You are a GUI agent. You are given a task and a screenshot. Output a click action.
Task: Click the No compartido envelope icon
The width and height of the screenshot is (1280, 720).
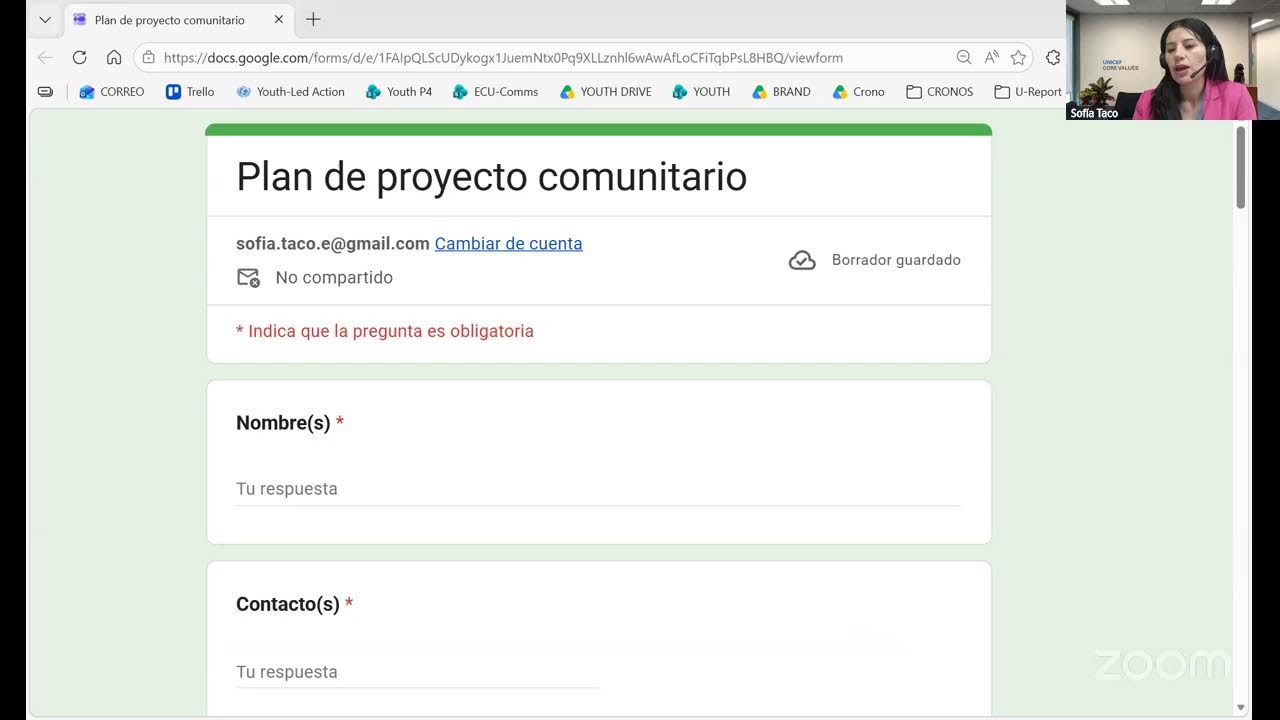tap(248, 278)
